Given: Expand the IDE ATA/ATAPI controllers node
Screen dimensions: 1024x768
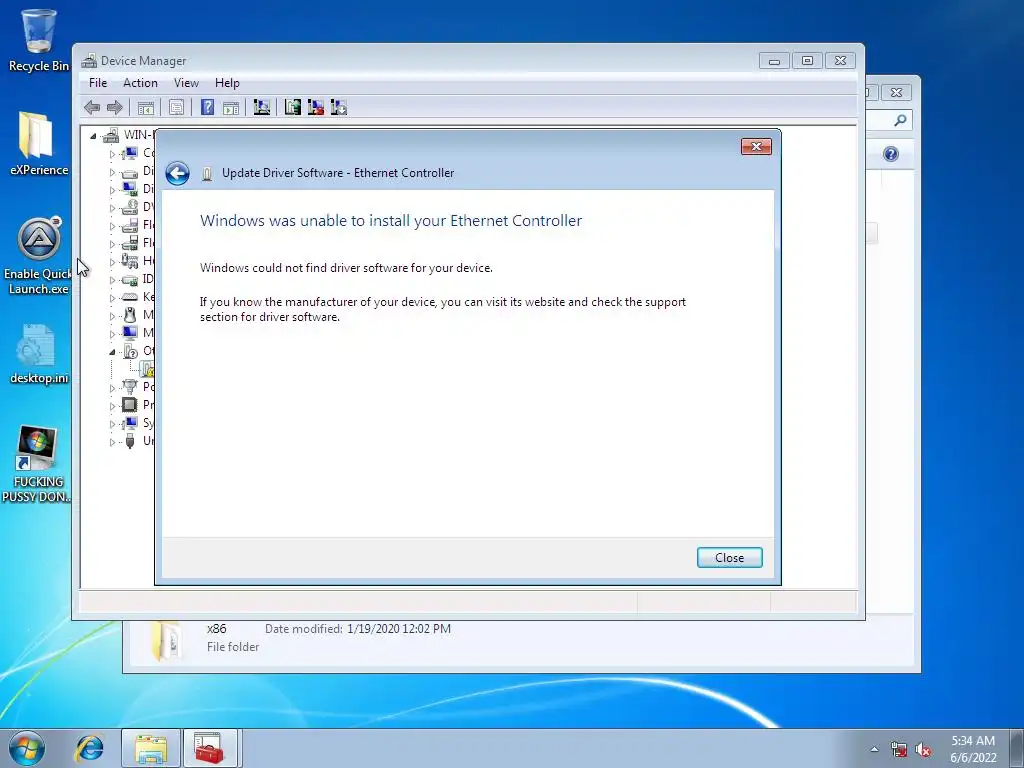Looking at the screenshot, I should (112, 280).
